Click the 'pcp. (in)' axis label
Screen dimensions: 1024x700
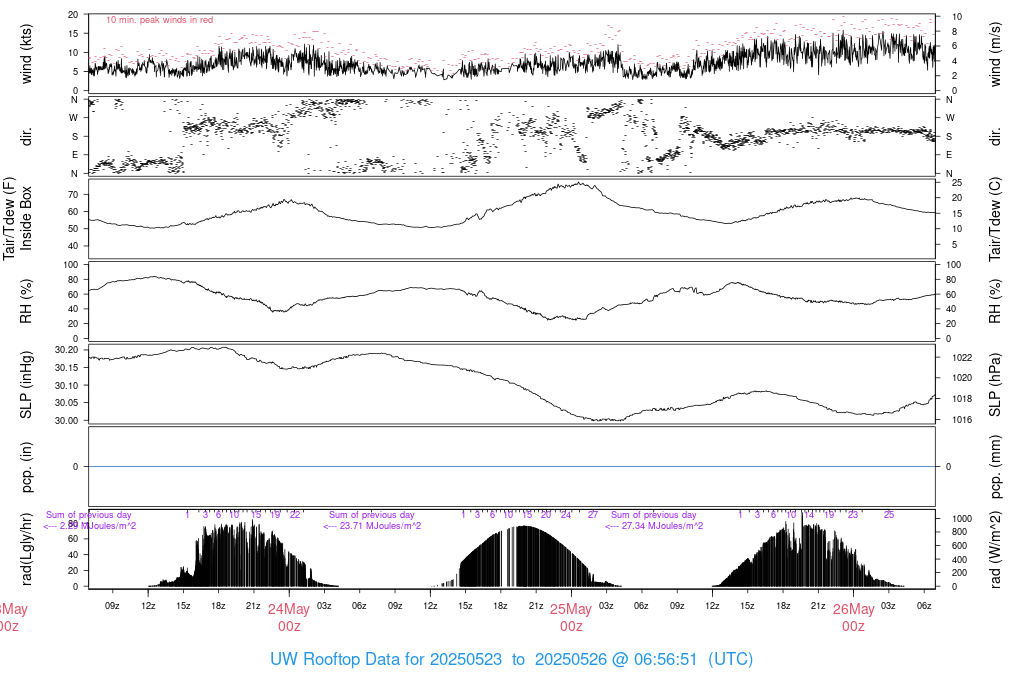[26, 467]
